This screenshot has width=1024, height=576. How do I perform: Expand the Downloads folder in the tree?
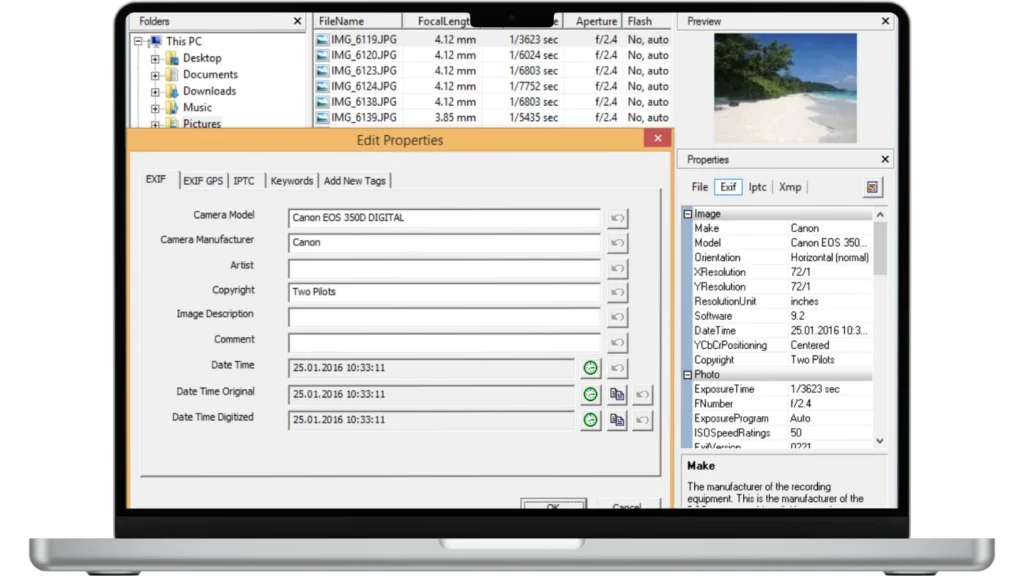coord(155,92)
